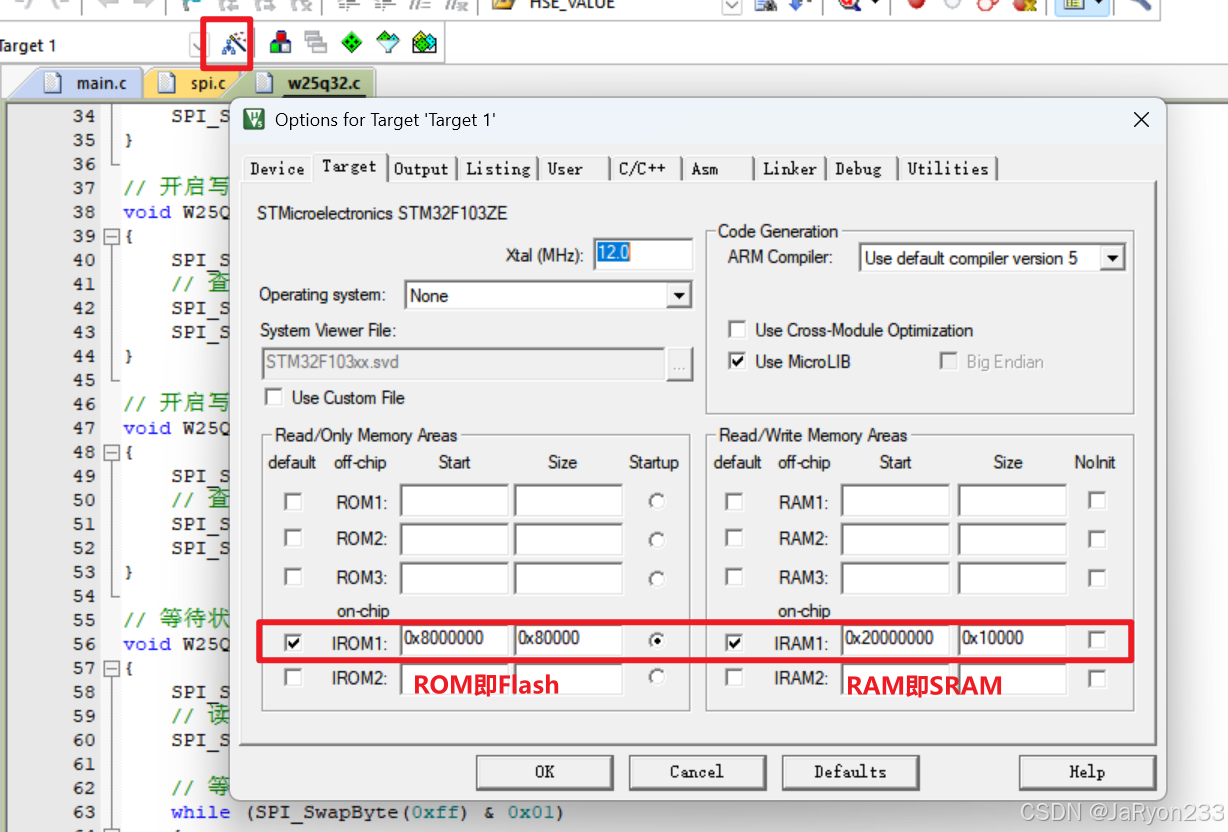This screenshot has height=832, width=1228.
Task: Check the RAM2 default checkbox
Action: 734,538
